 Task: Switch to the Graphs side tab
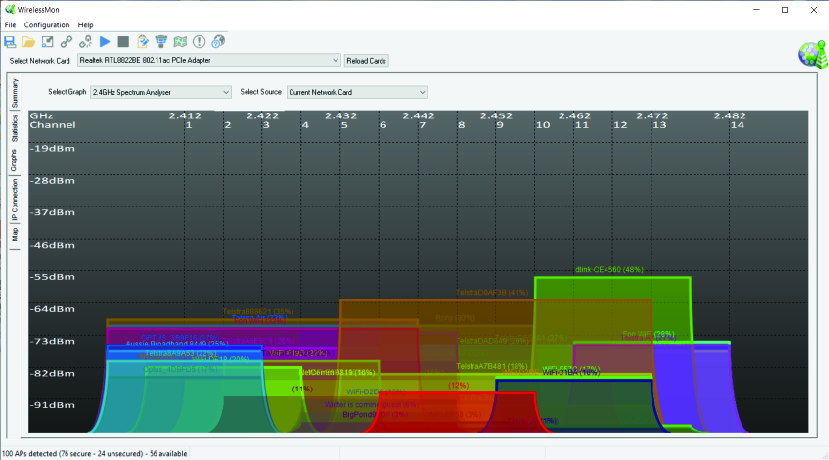[15, 160]
